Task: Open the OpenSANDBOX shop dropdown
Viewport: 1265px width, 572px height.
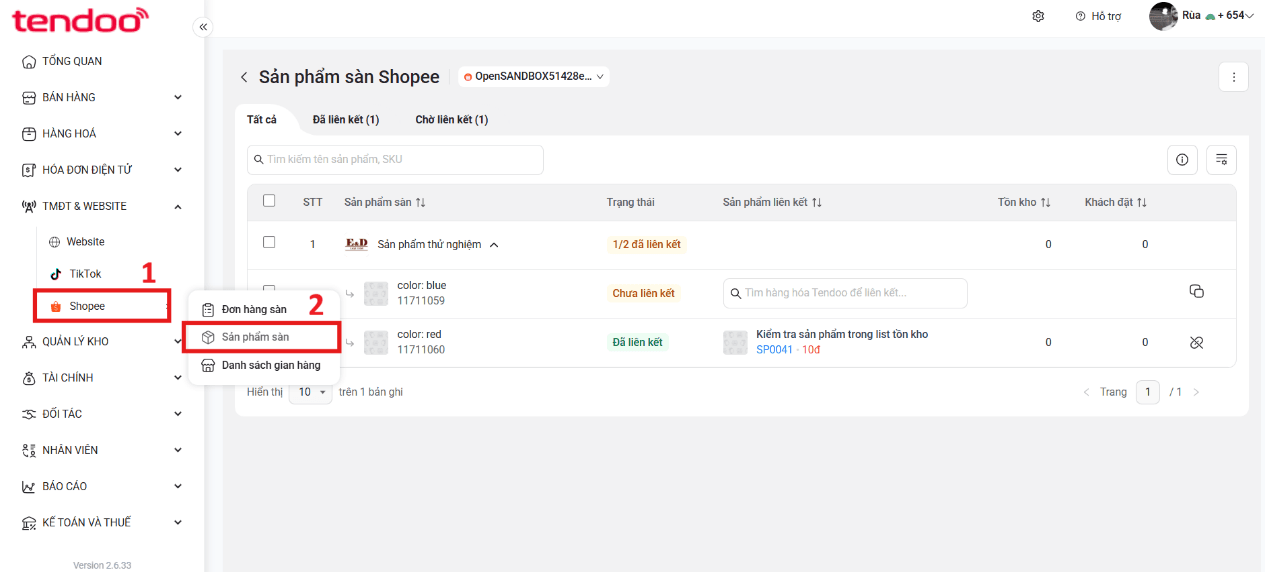Action: pos(534,76)
